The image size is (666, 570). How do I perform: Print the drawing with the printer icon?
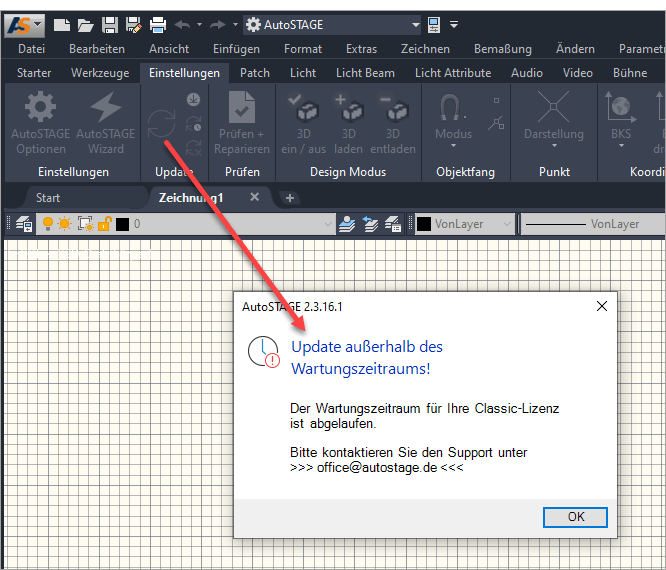tap(158, 25)
